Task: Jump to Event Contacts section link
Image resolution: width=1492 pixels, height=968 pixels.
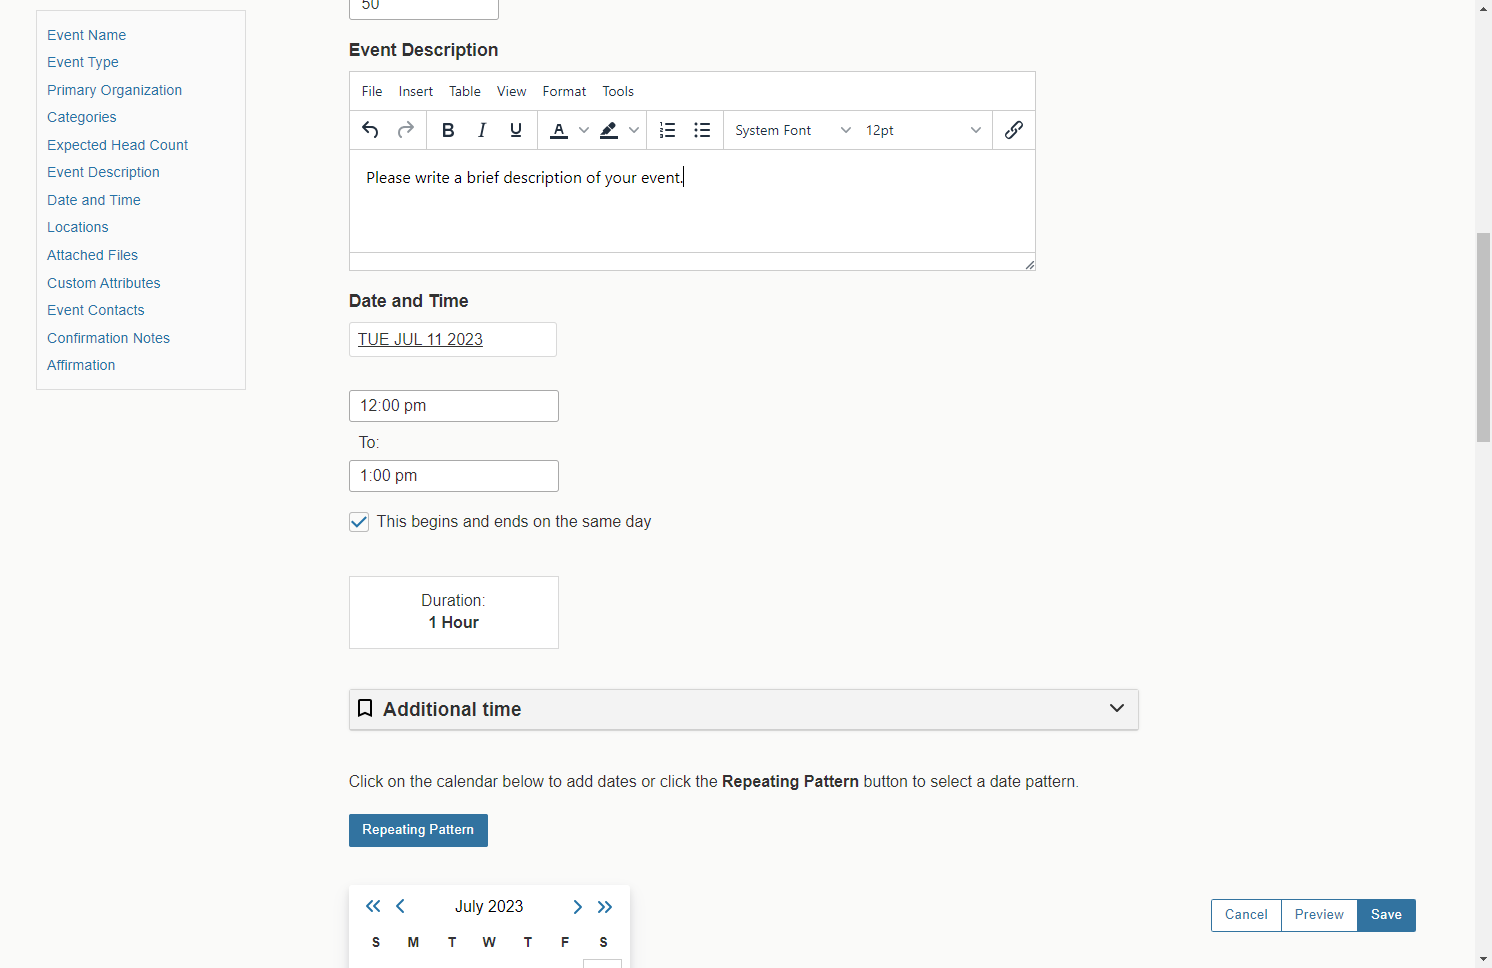Action: (96, 310)
